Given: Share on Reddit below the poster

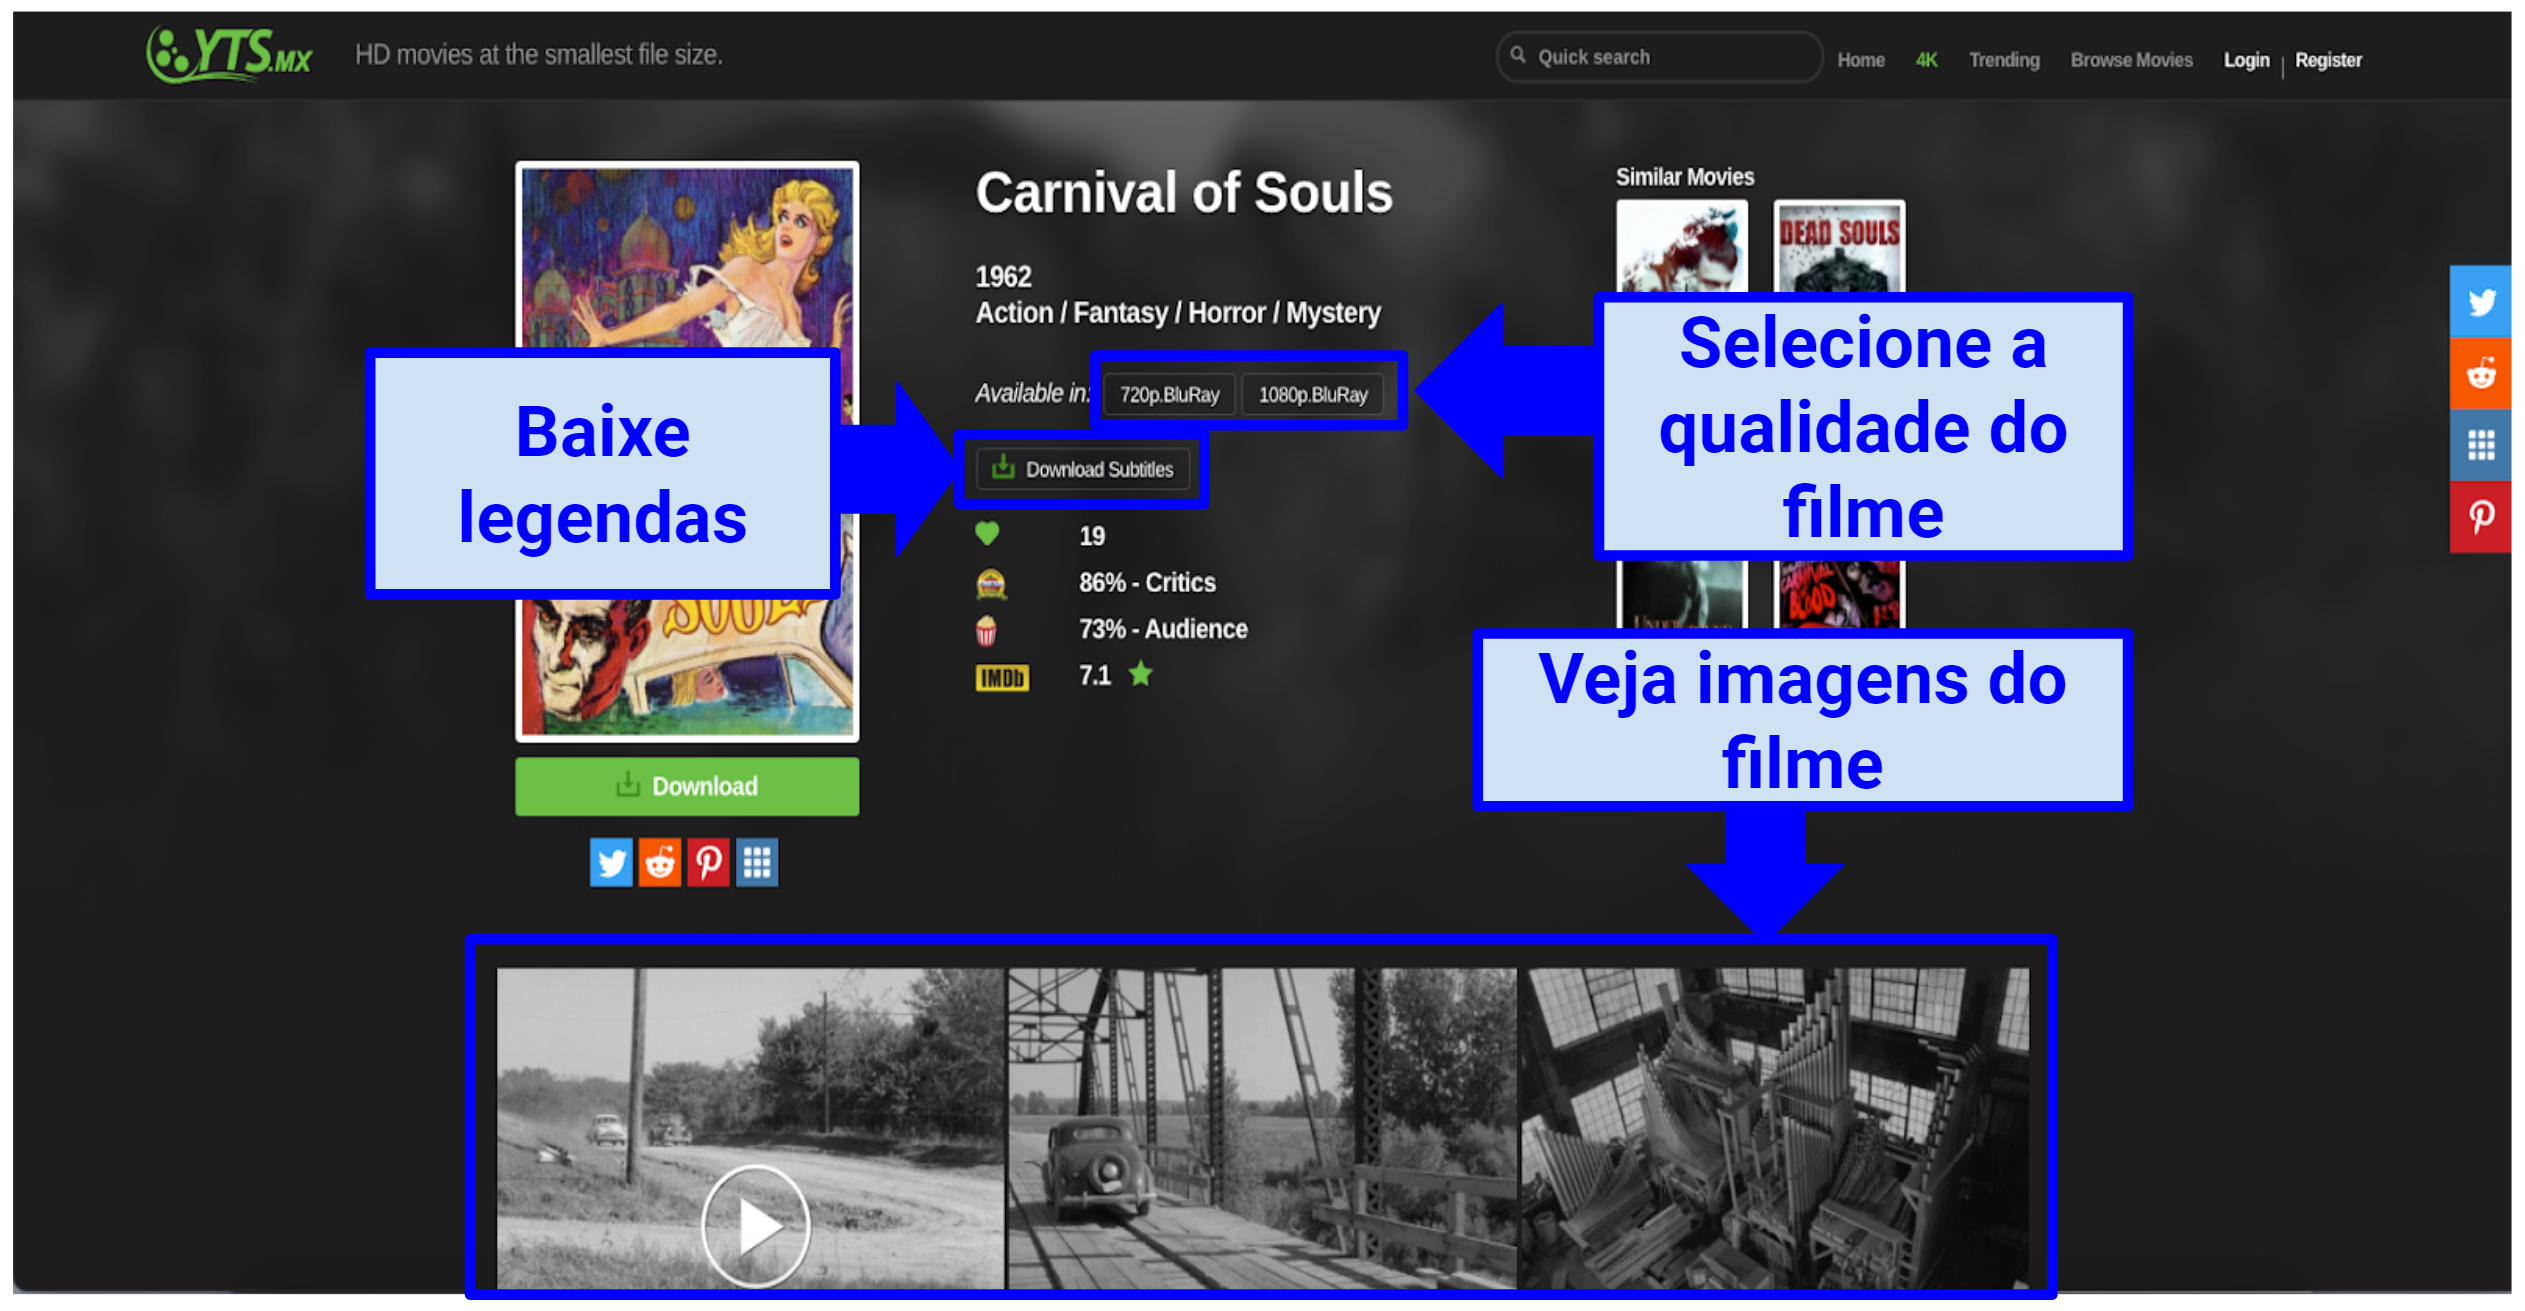Looking at the screenshot, I should (659, 862).
